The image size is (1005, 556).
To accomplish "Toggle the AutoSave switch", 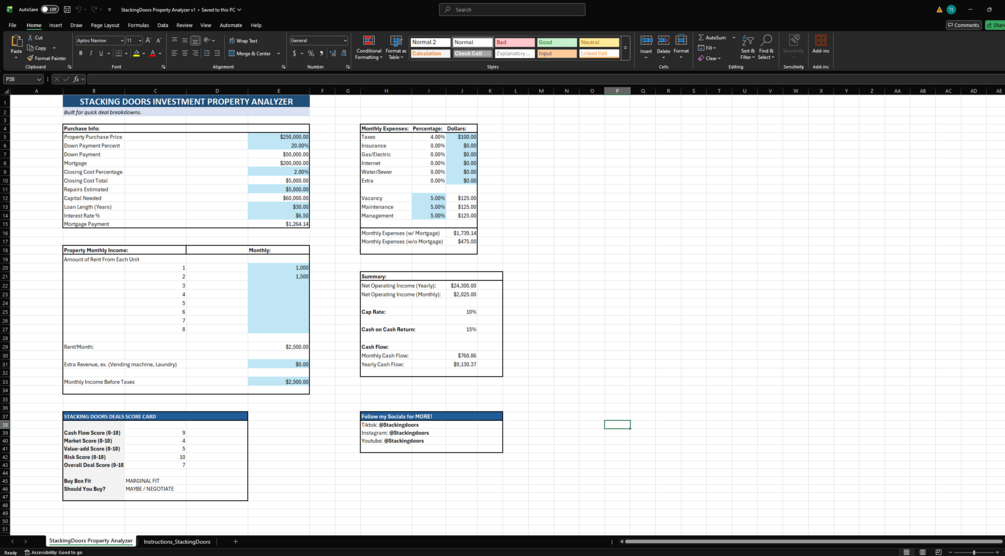I will tap(50, 10).
